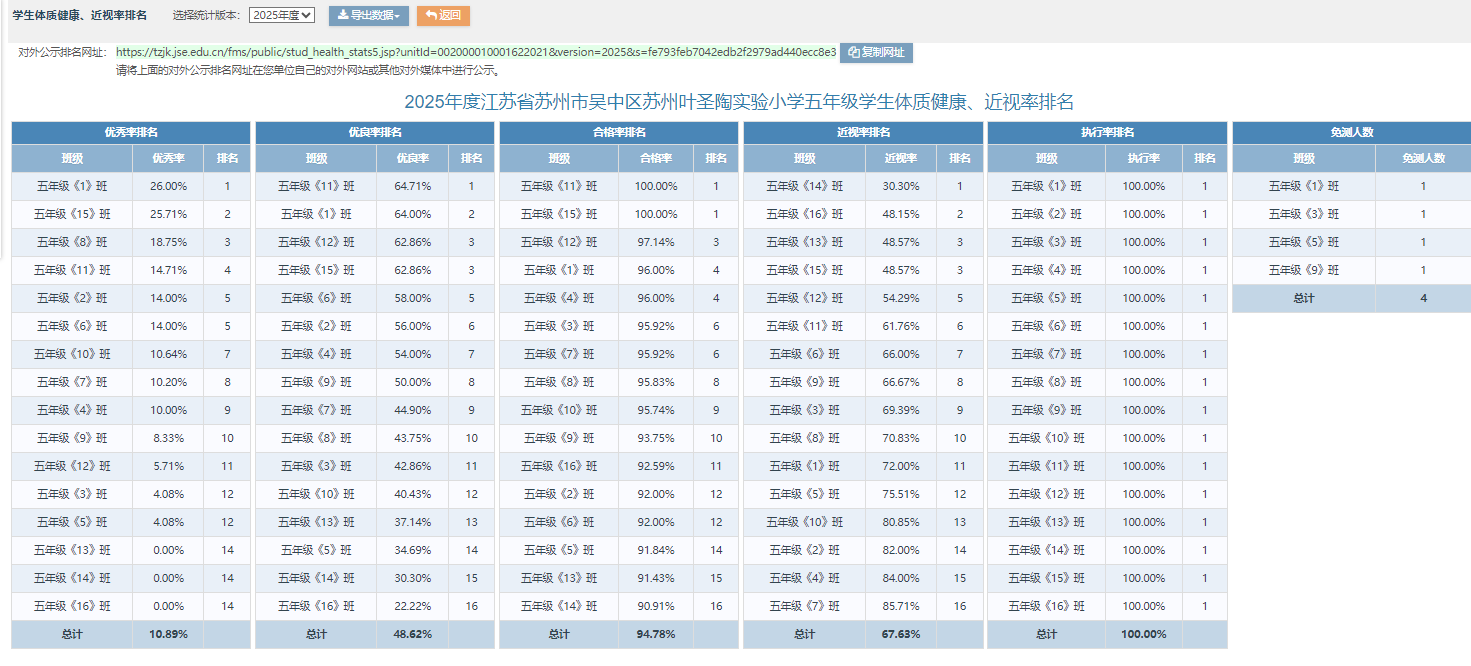The image size is (1471, 666).
Task: Click the 10.89% total excellent rate cell
Action: (x=168, y=634)
